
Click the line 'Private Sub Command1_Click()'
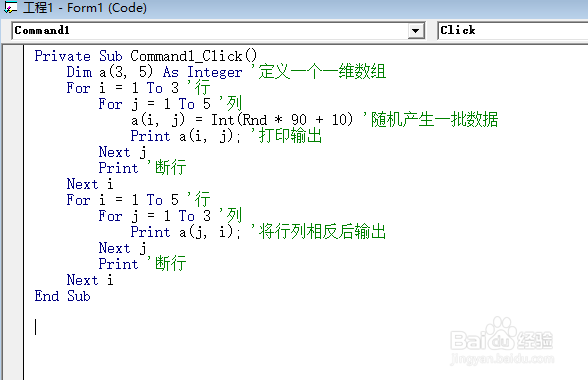(x=146, y=56)
